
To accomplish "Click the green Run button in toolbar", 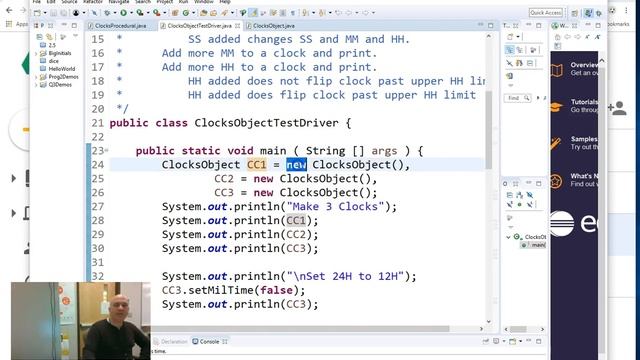I will [123, 13].
